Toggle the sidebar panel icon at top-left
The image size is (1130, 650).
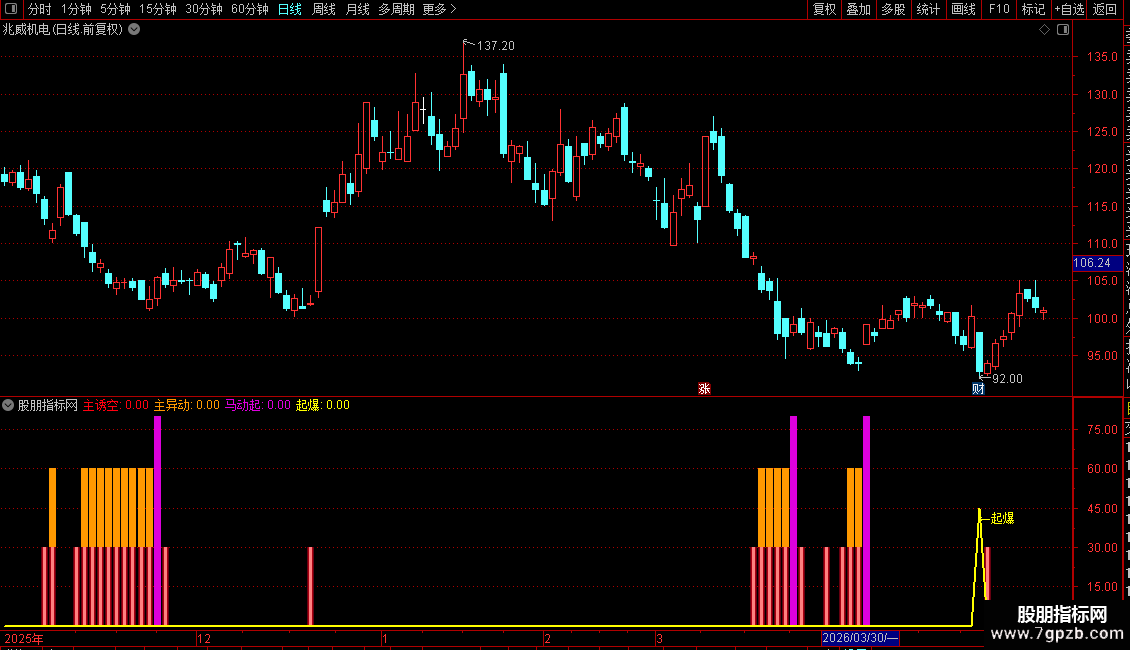pos(11,9)
